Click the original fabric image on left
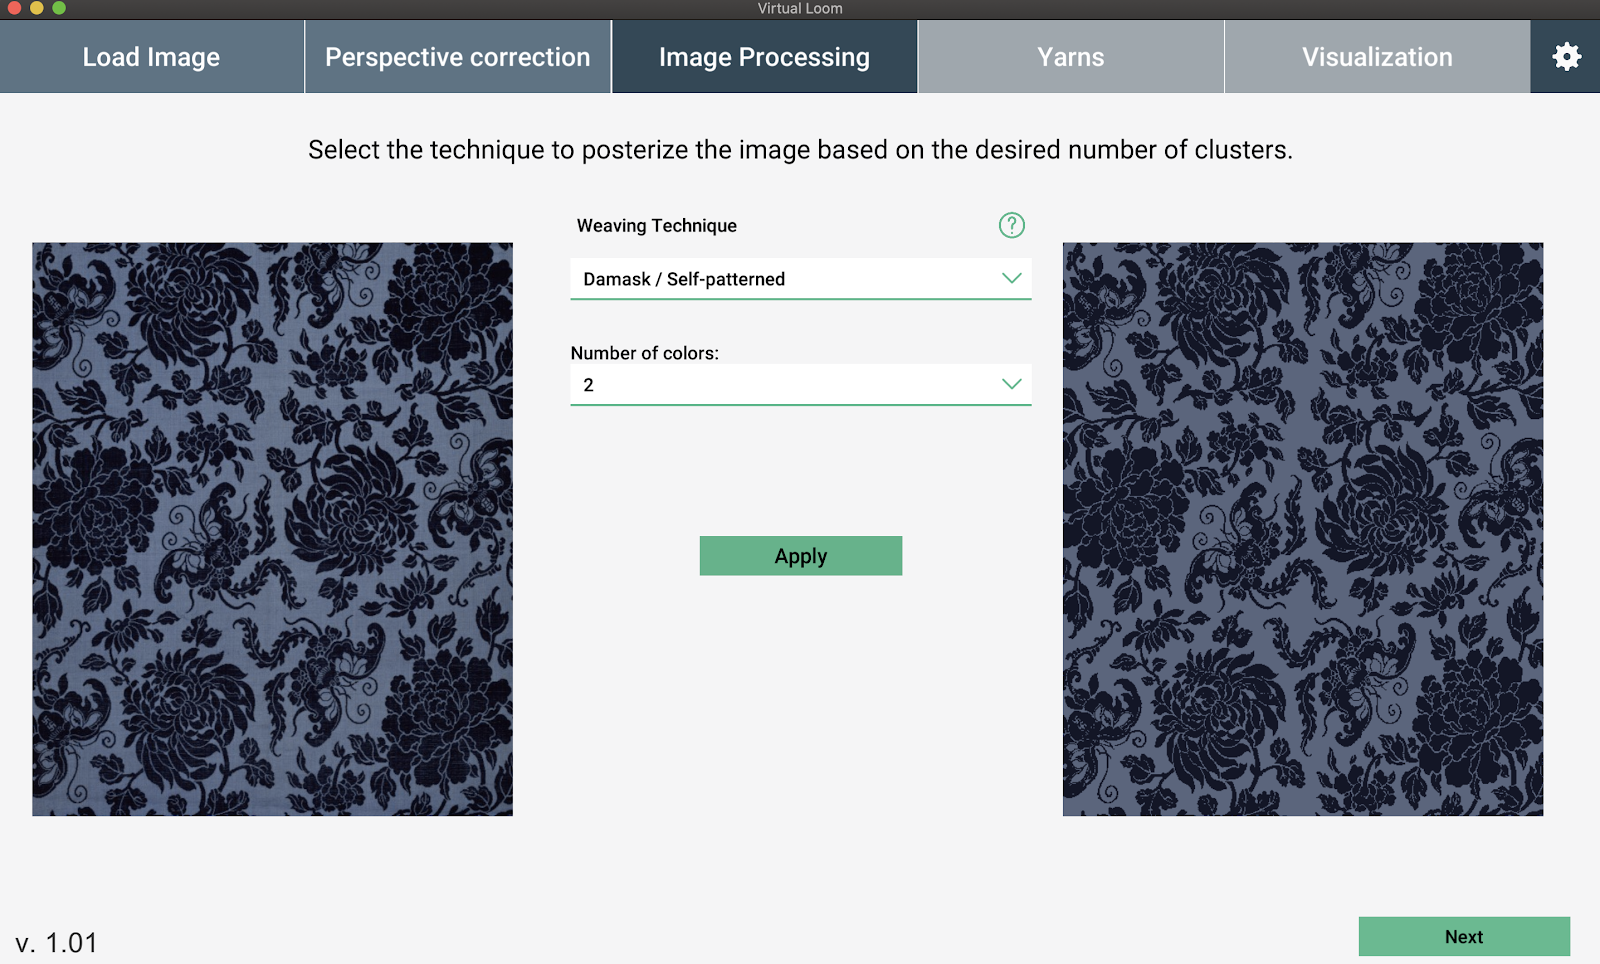This screenshot has height=964, width=1600. (272, 529)
